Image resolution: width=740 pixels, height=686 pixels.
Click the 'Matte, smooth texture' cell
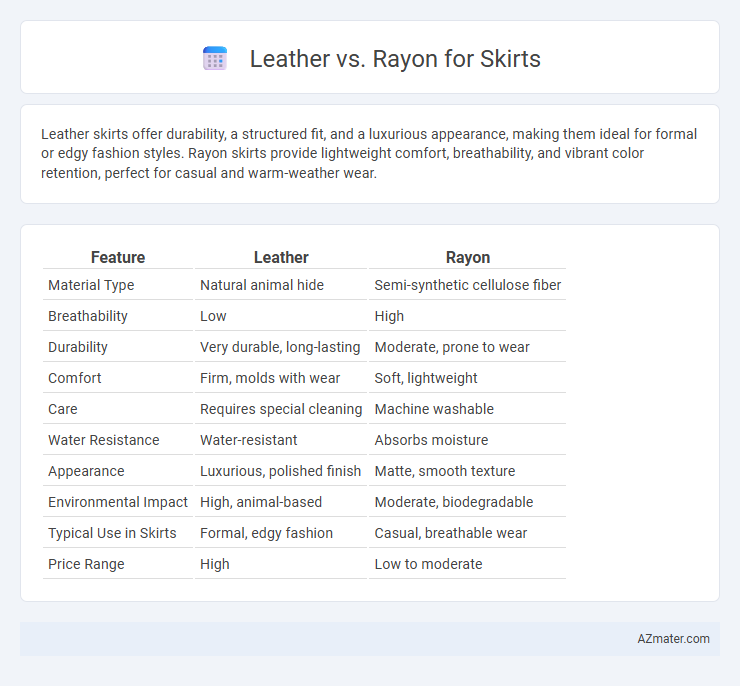point(445,471)
